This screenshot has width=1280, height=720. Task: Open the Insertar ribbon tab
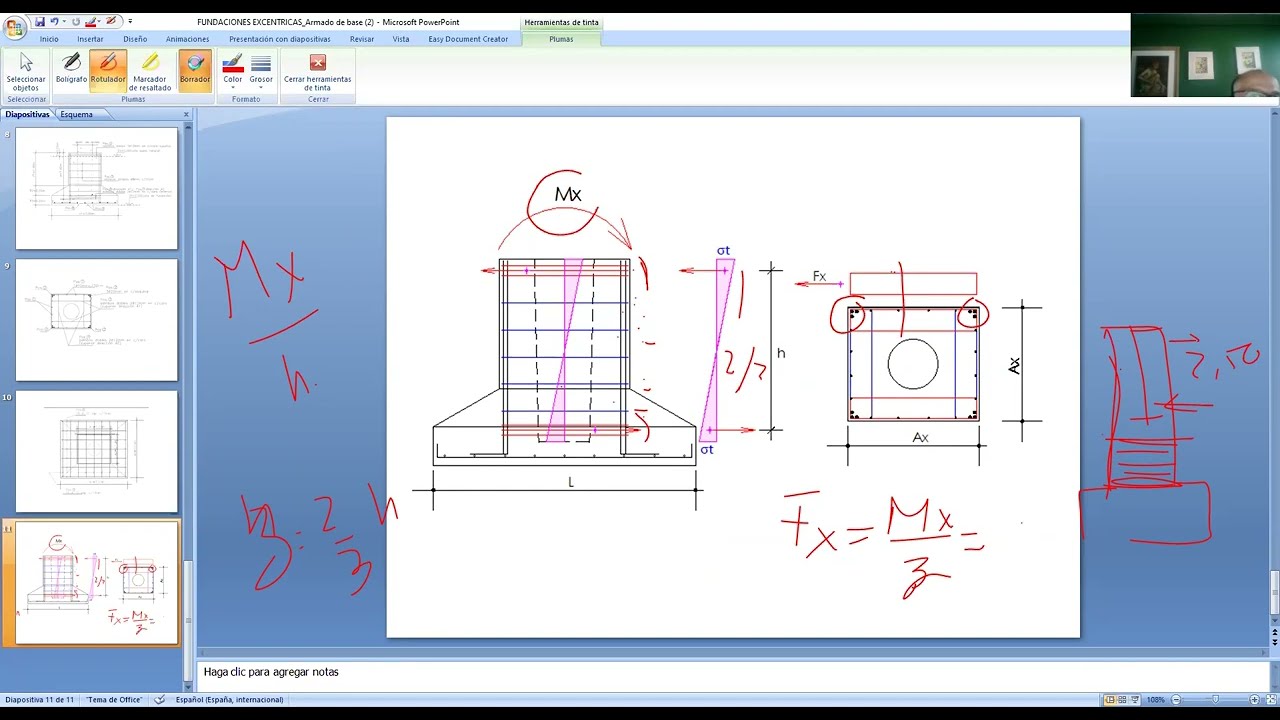90,39
